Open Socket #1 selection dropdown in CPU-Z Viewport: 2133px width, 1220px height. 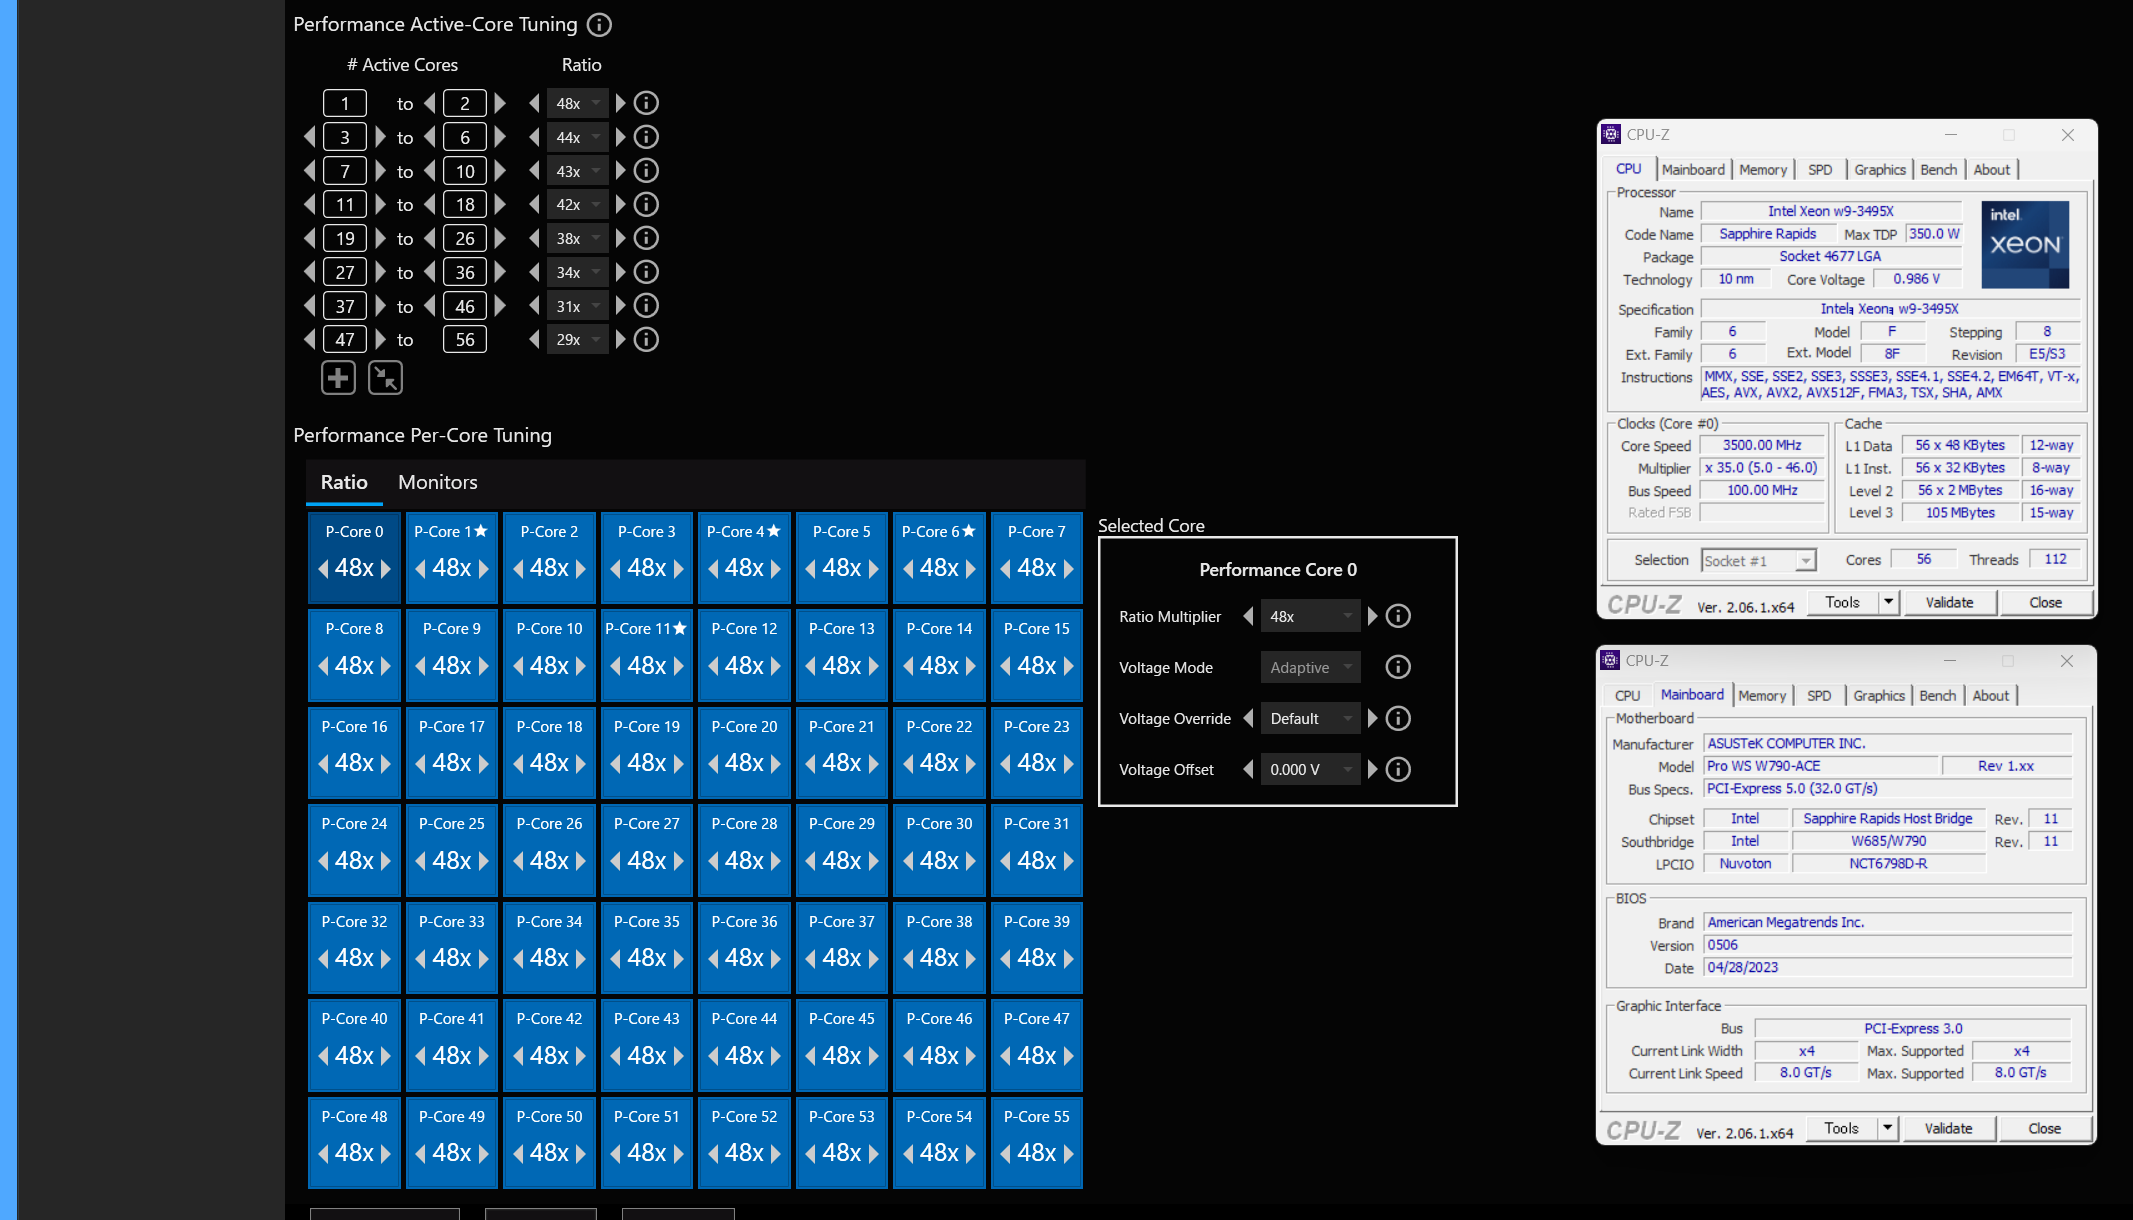click(1758, 560)
